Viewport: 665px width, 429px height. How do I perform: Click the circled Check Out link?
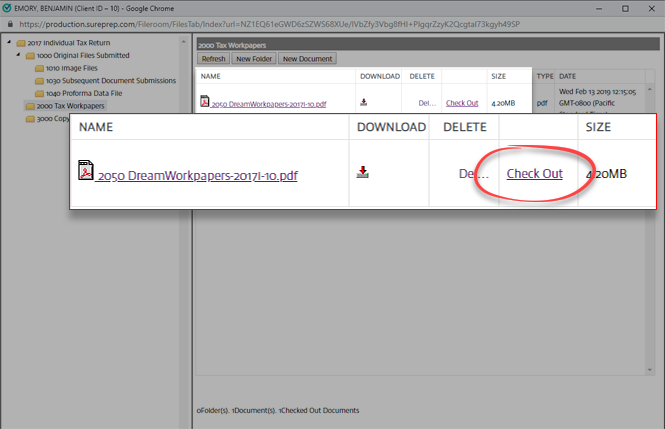click(534, 174)
